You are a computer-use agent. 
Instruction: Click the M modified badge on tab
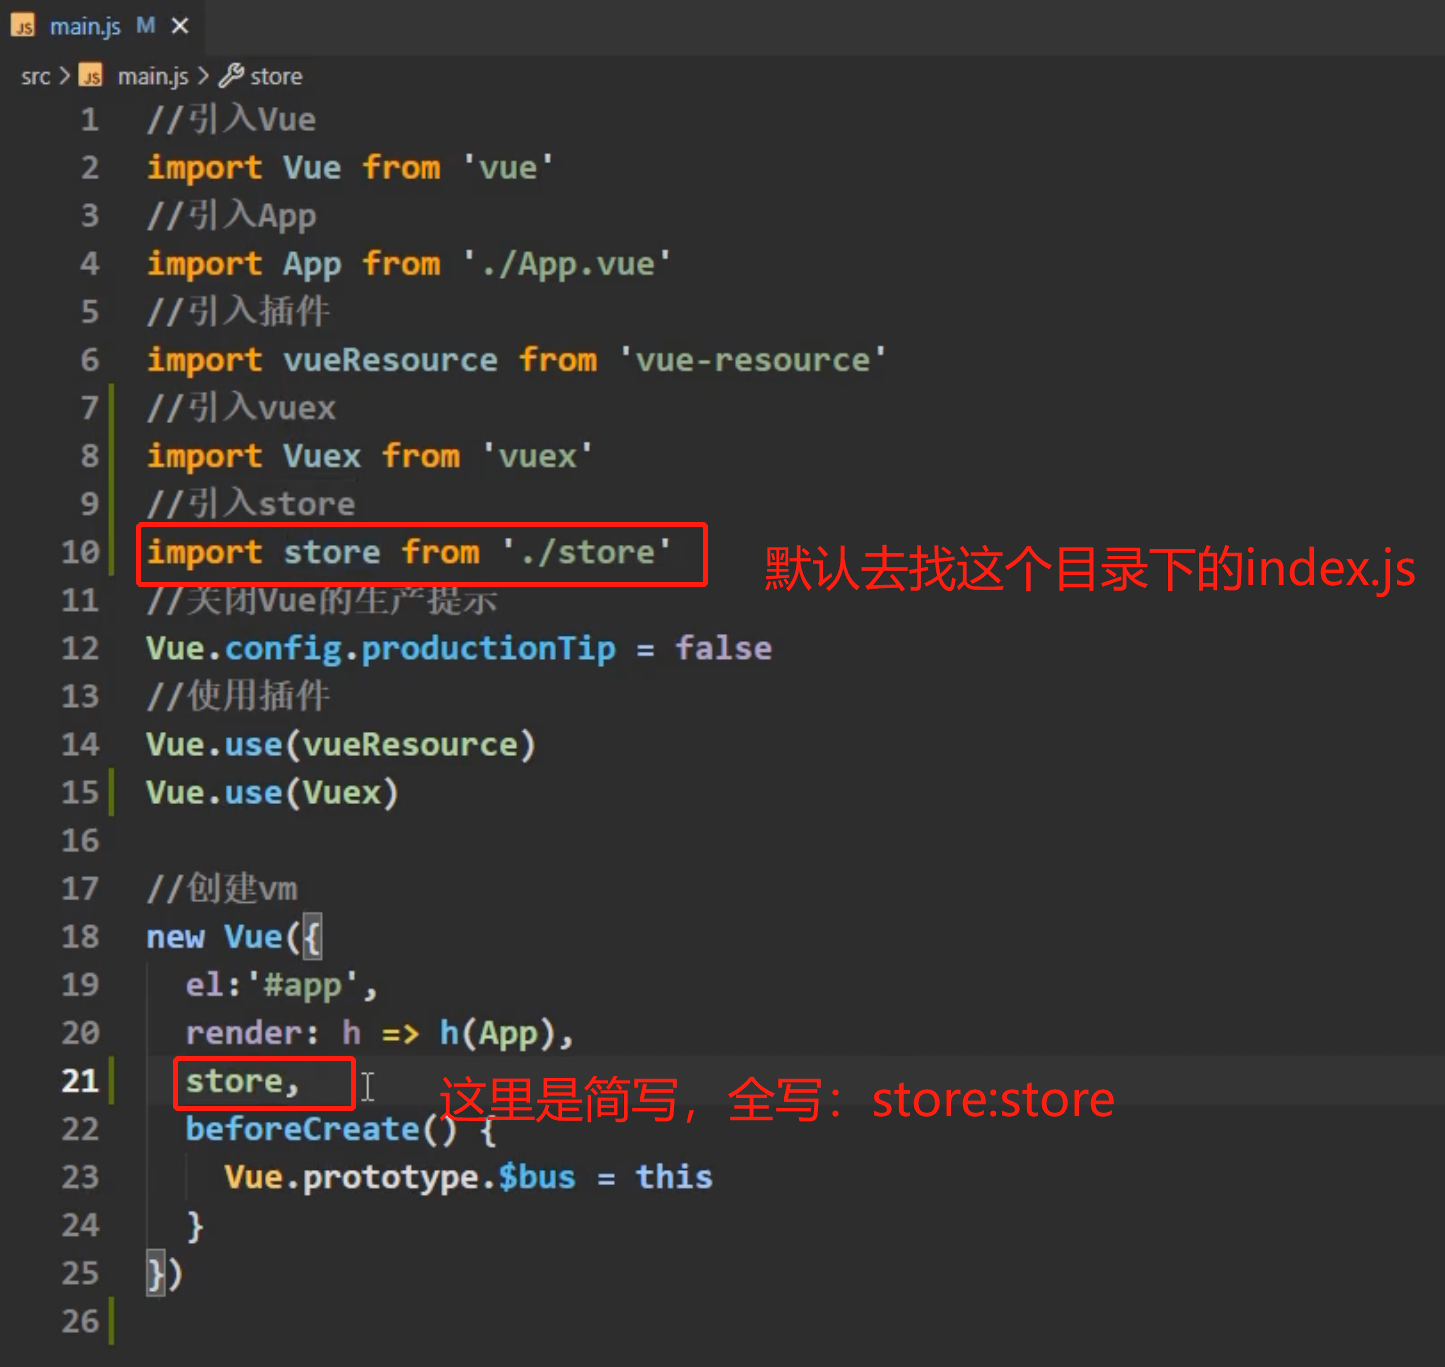click(146, 26)
